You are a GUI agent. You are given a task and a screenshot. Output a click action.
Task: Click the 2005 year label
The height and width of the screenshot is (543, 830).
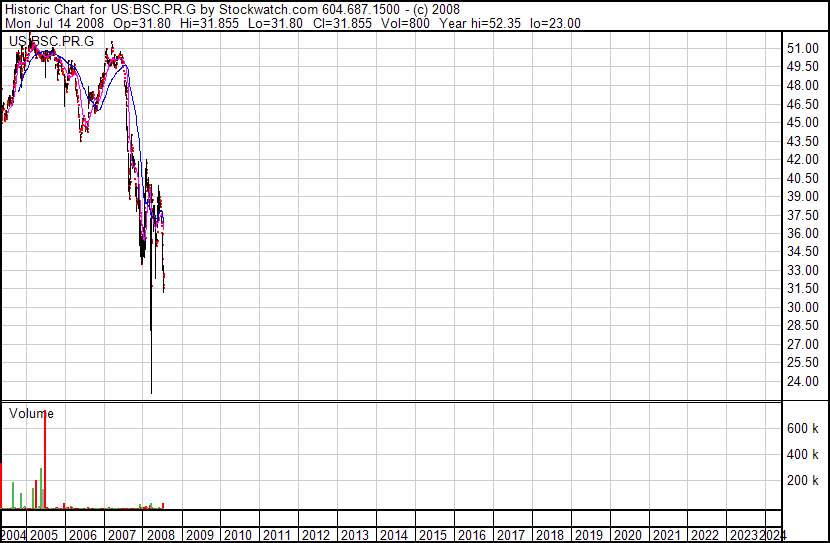point(44,535)
